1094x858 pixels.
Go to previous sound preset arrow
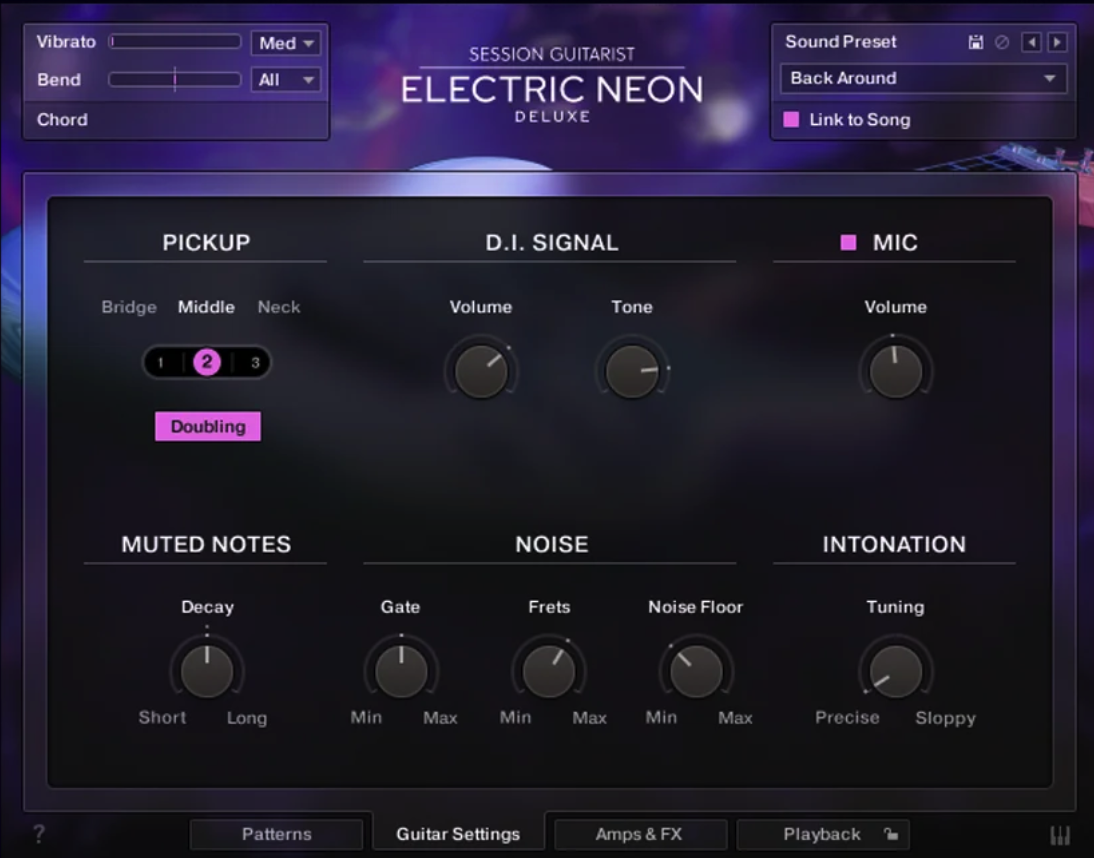[1031, 43]
